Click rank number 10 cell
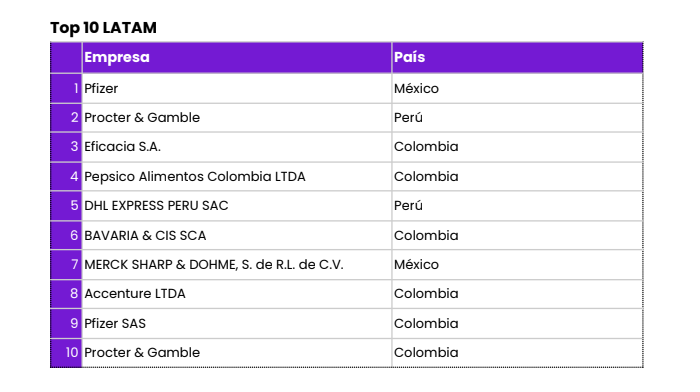This screenshot has height=392, width=700. (x=66, y=353)
